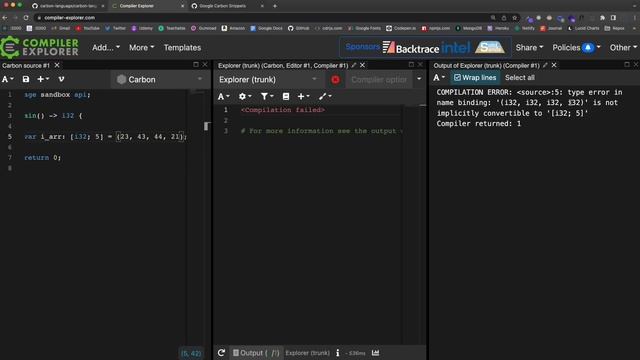Click the Compilation failed text in compiler pane
The height and width of the screenshot is (360, 640).
(282, 110)
